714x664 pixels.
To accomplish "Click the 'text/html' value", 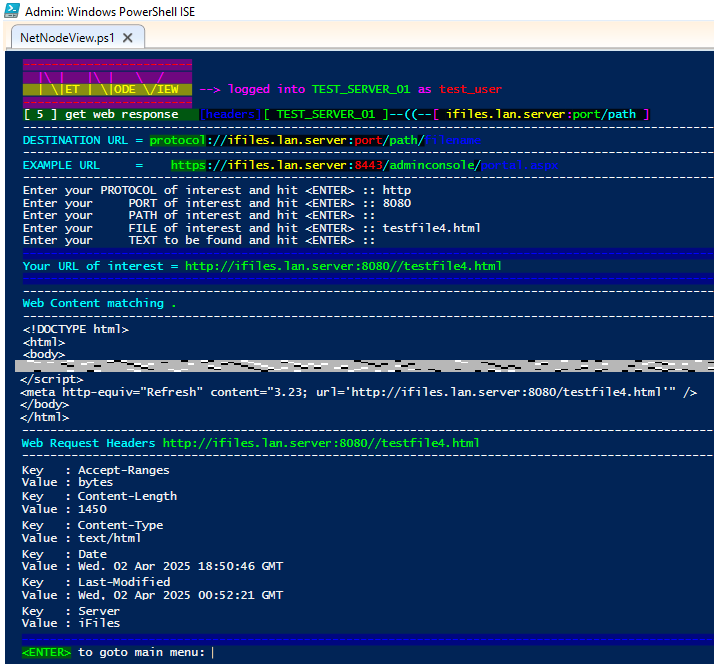I will point(110,538).
